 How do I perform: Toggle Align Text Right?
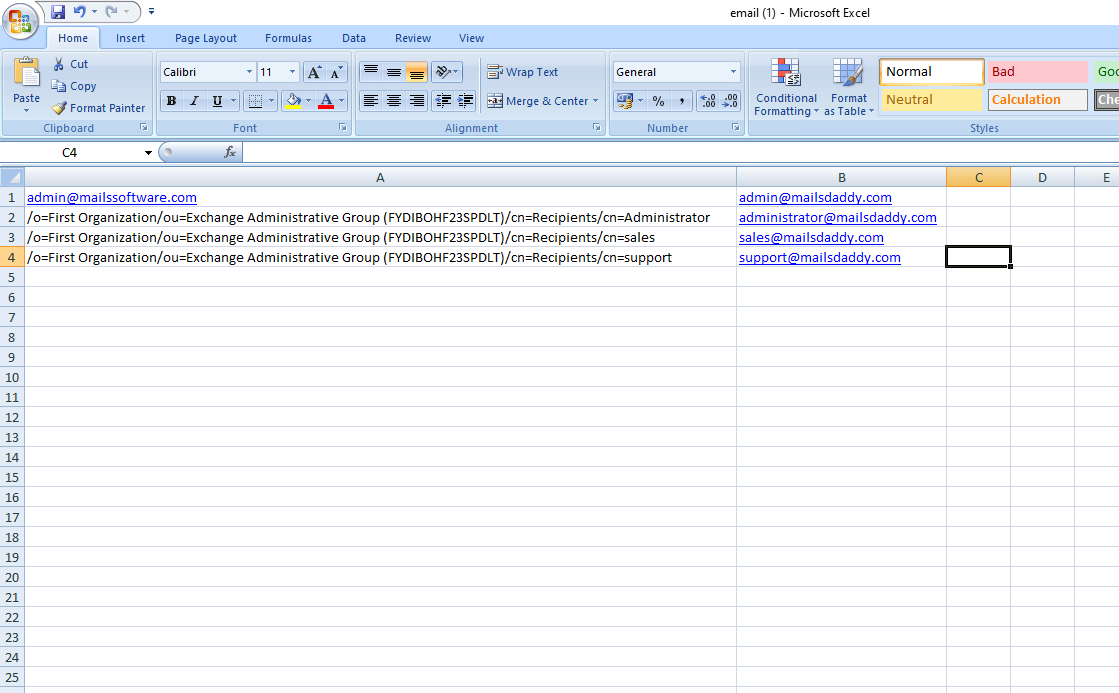coord(416,101)
